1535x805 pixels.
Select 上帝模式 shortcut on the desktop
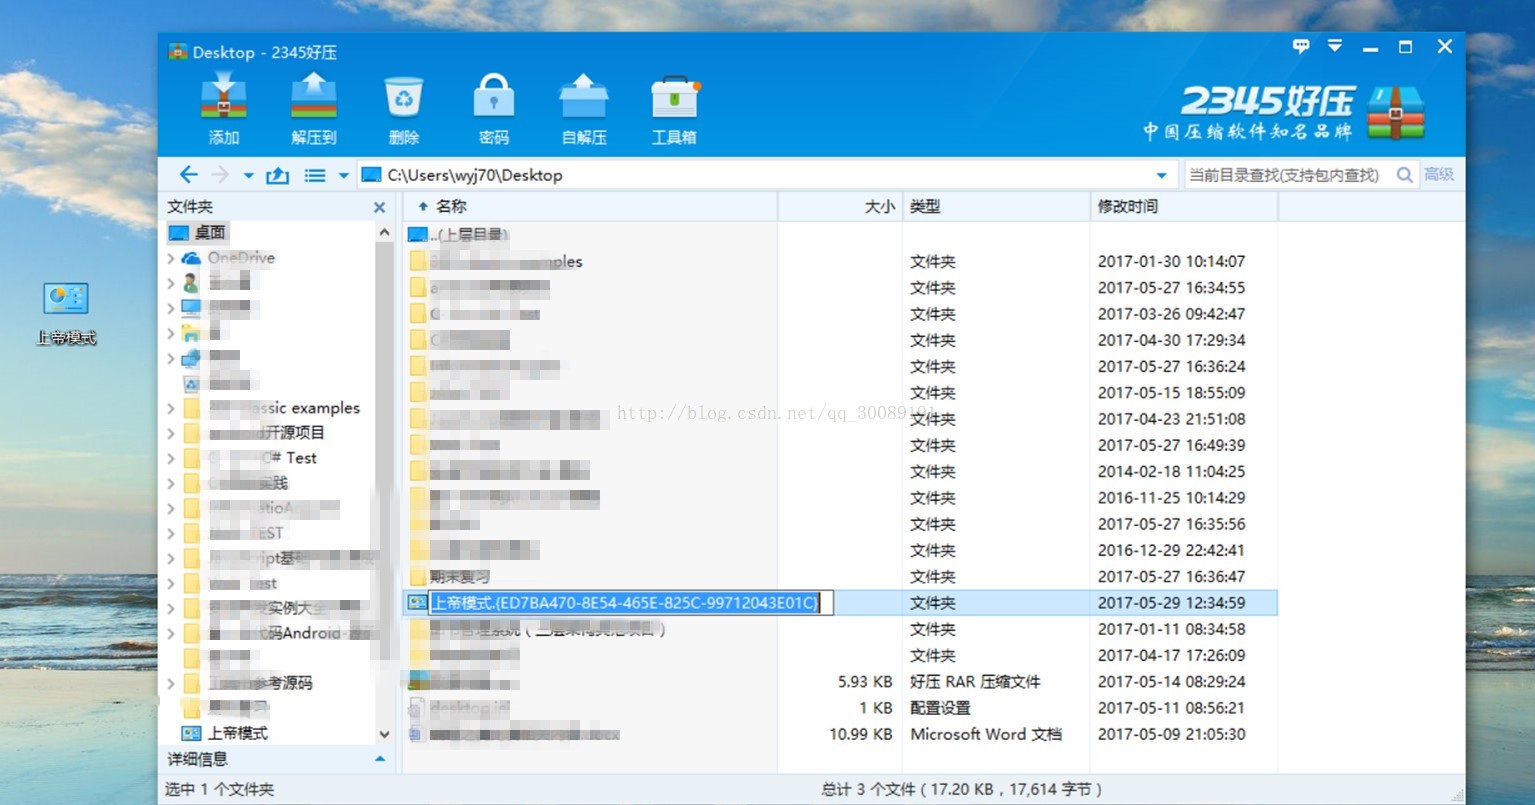[66, 313]
